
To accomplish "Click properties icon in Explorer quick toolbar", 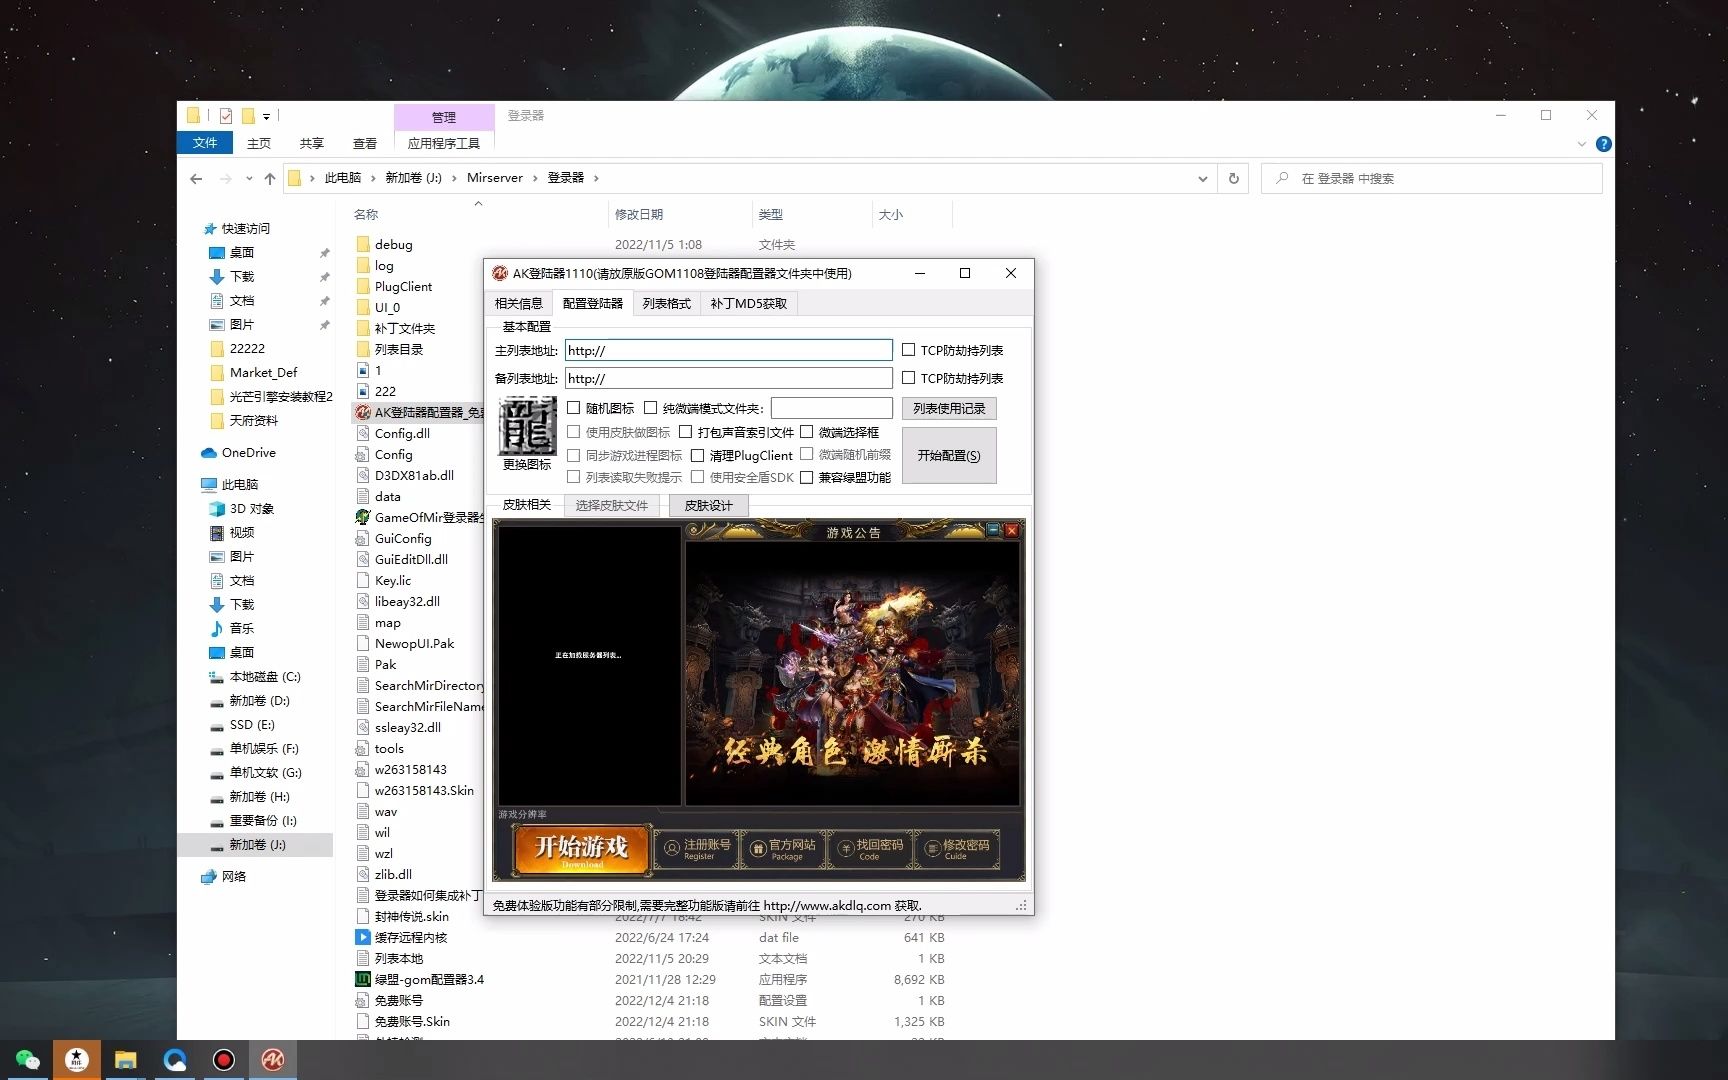I will tap(226, 116).
